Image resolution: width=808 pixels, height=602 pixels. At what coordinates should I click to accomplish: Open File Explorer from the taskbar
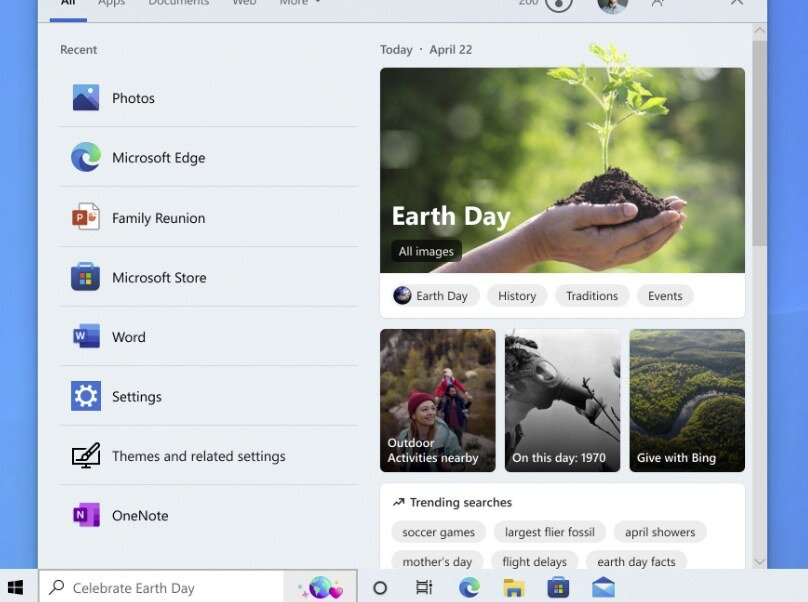514,588
